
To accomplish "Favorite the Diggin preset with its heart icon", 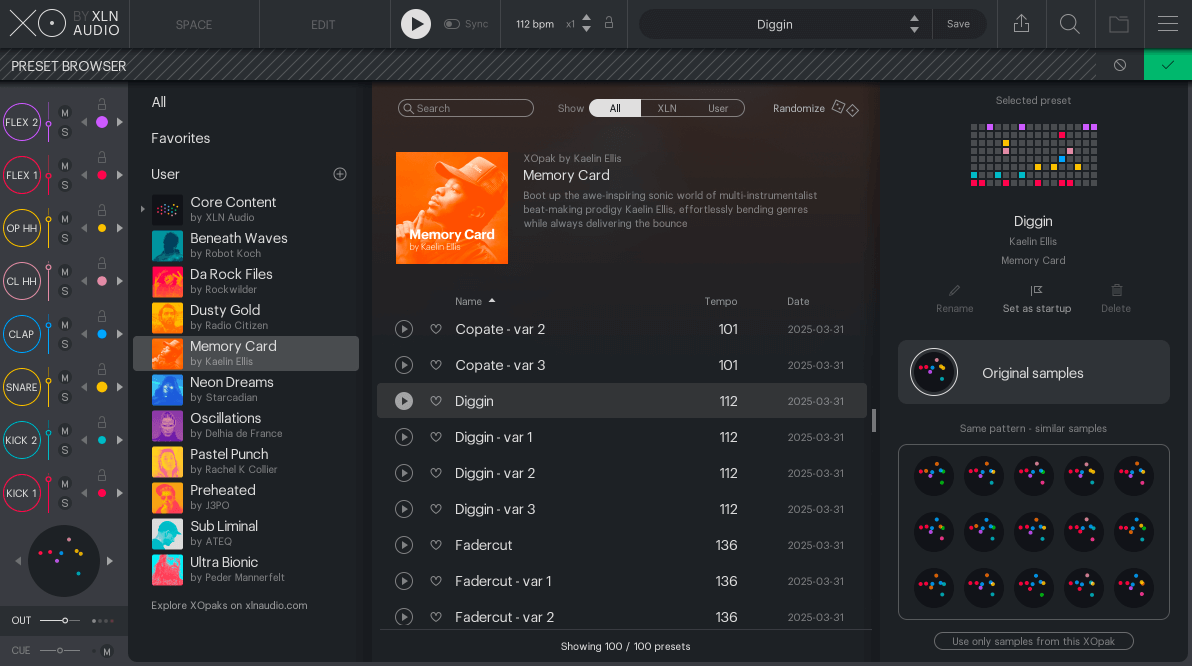I will coord(436,401).
